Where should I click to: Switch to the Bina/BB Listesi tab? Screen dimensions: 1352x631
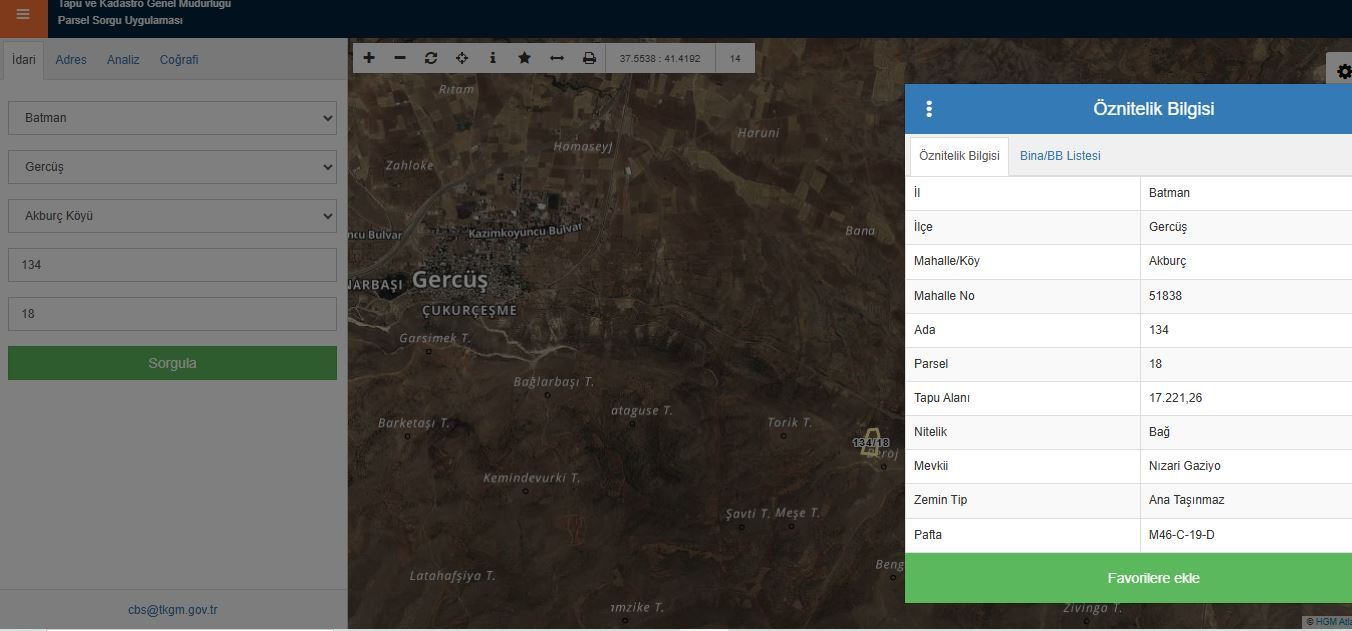pos(1060,156)
